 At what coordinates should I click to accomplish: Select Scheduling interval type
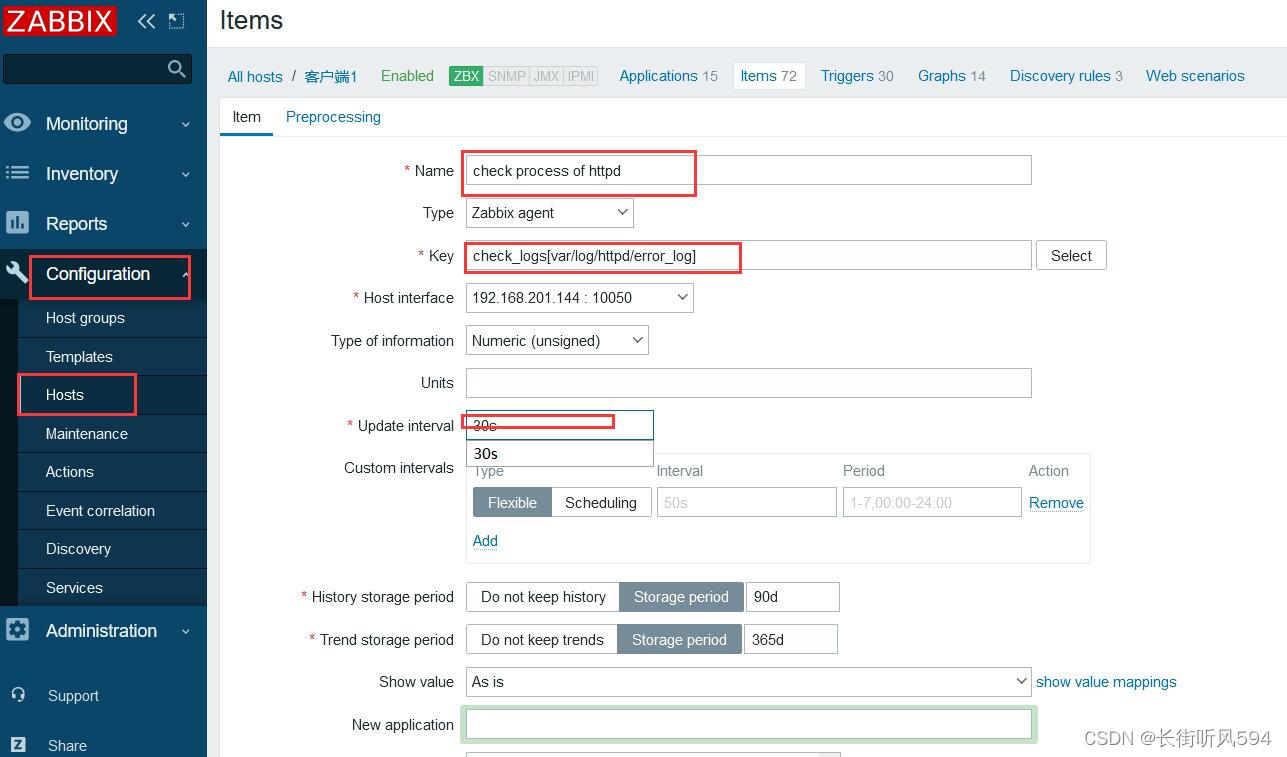(x=601, y=502)
